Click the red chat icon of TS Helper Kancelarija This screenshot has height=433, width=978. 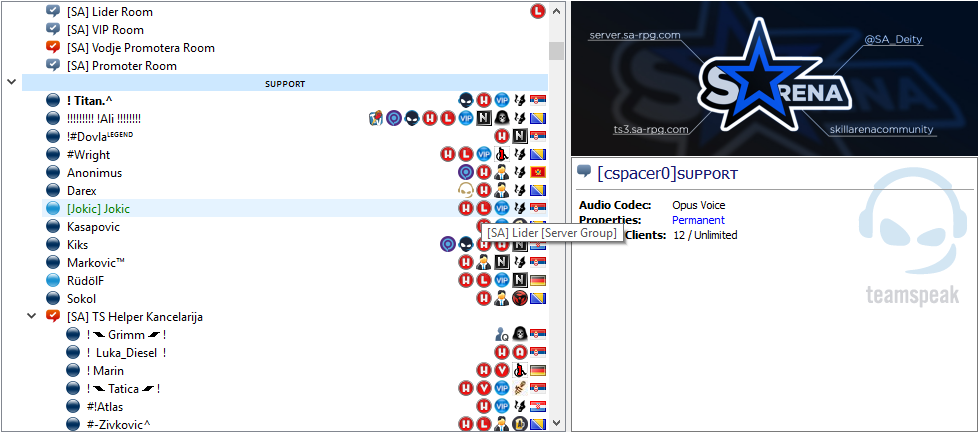[53, 316]
